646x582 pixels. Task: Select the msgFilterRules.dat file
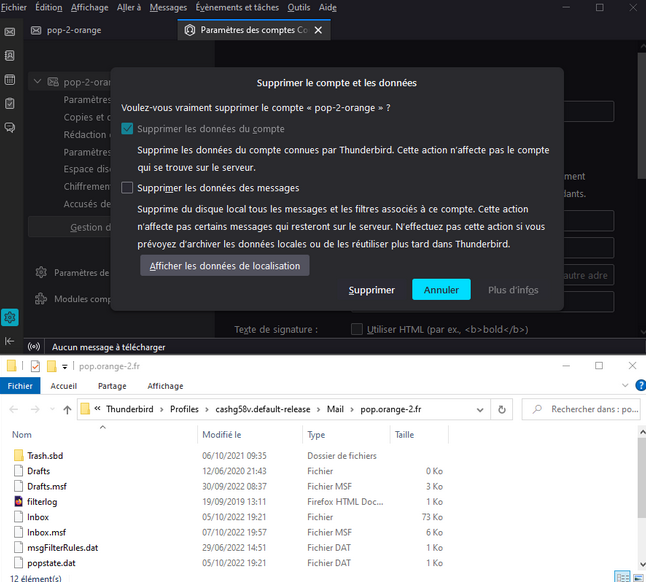tap(62, 547)
